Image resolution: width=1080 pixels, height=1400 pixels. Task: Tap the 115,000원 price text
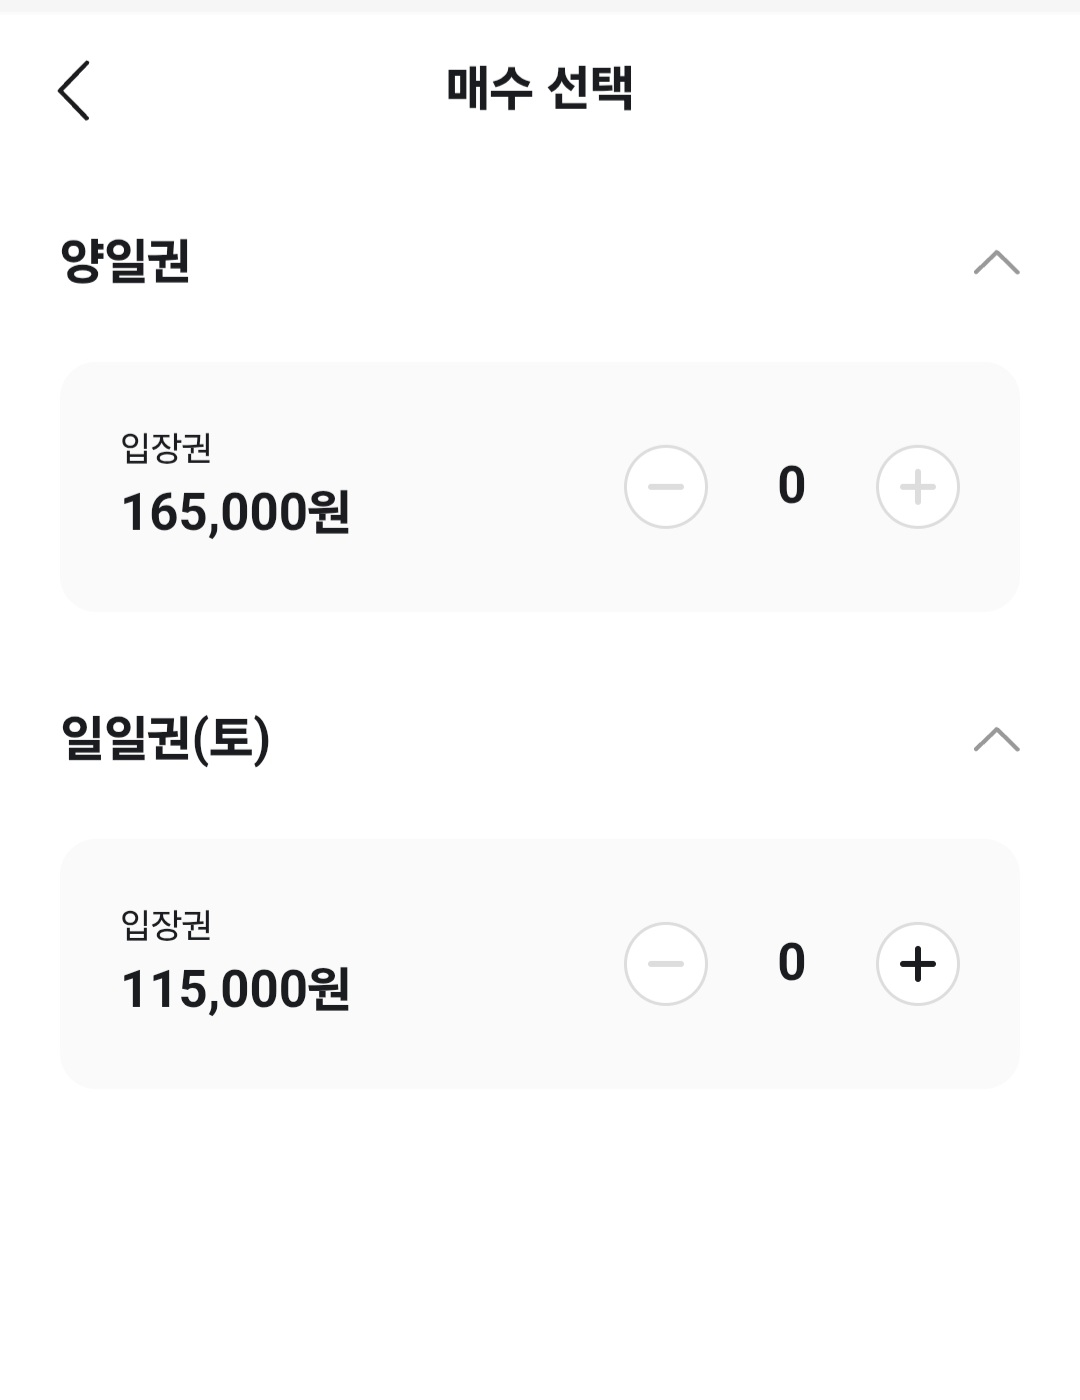(x=235, y=989)
